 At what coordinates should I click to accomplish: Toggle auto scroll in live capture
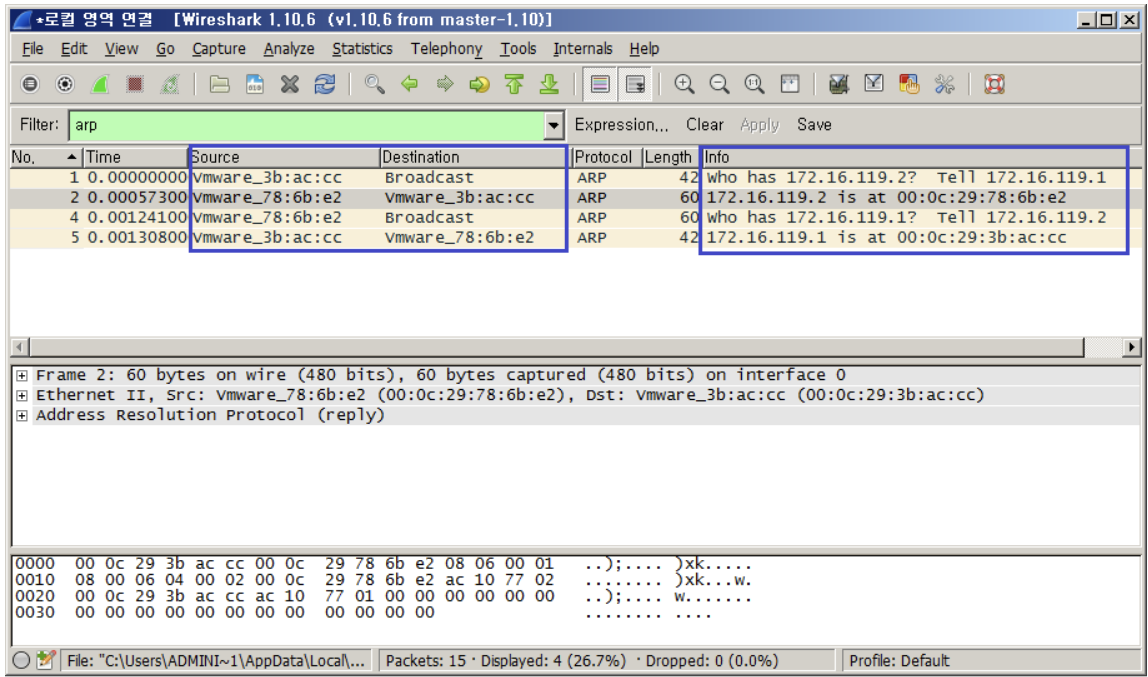(x=635, y=84)
